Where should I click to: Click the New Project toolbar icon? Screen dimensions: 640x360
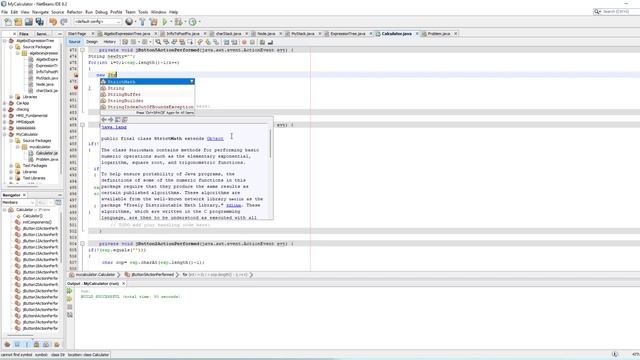pos(18,22)
